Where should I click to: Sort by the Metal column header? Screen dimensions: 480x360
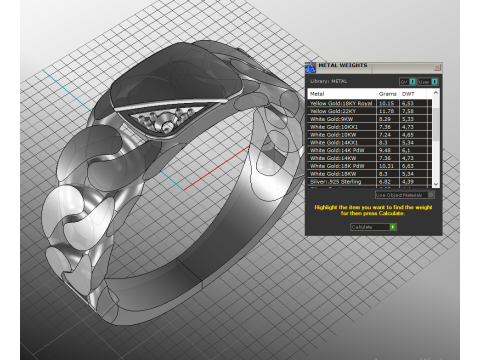coord(342,94)
